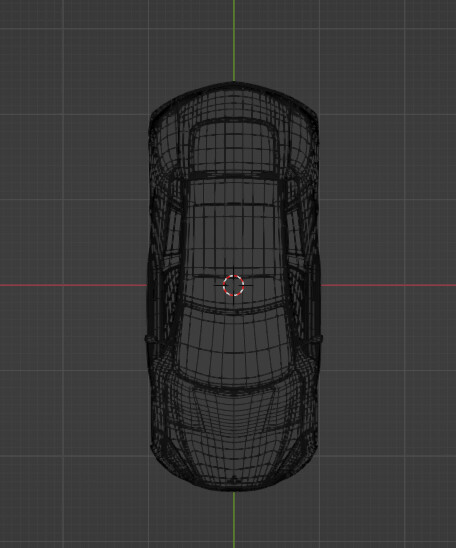Click the red-white 3D cursor circle
This screenshot has height=548, width=456.
(233, 286)
